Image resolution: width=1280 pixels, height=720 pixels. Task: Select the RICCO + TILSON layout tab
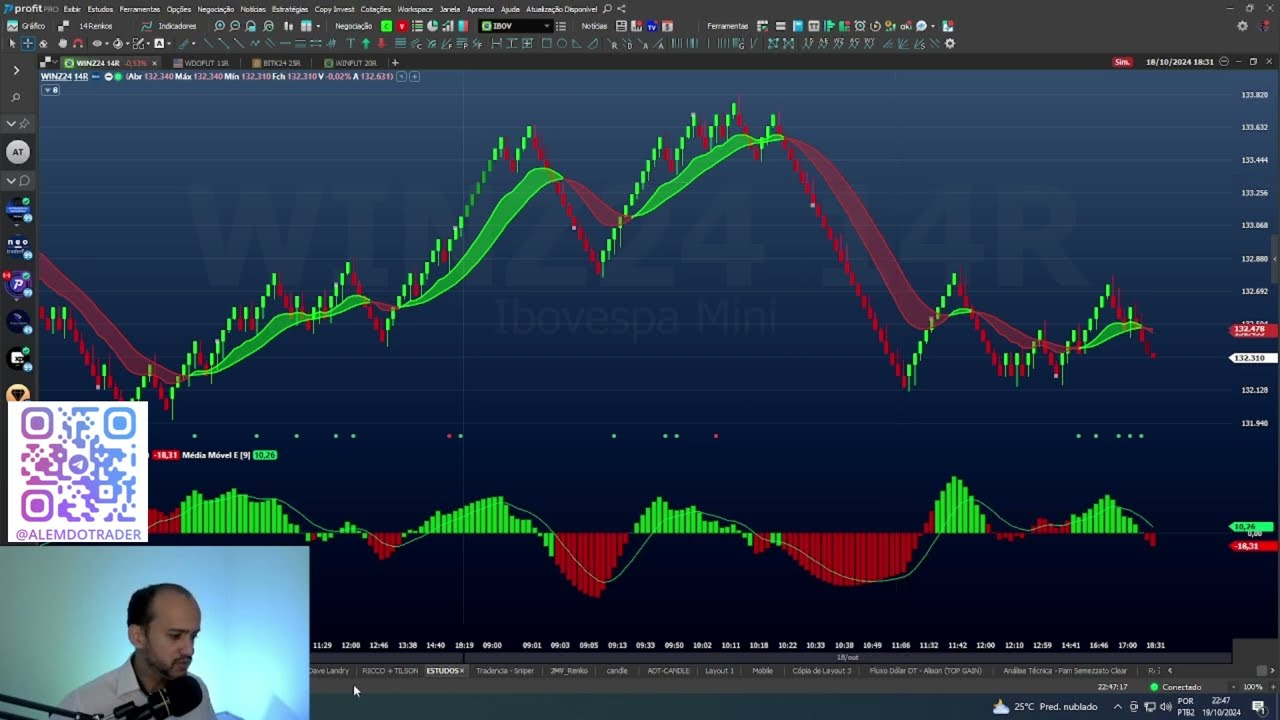point(390,671)
